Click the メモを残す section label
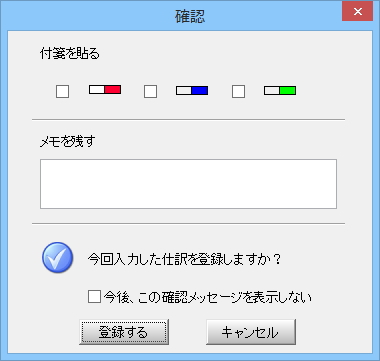 pos(67,142)
